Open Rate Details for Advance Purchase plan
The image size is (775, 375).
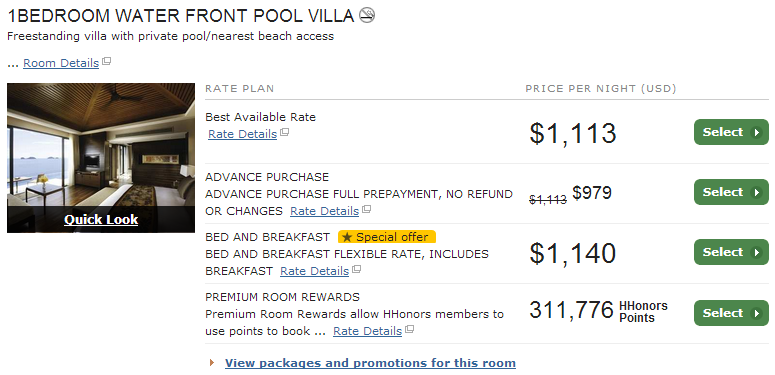(324, 211)
